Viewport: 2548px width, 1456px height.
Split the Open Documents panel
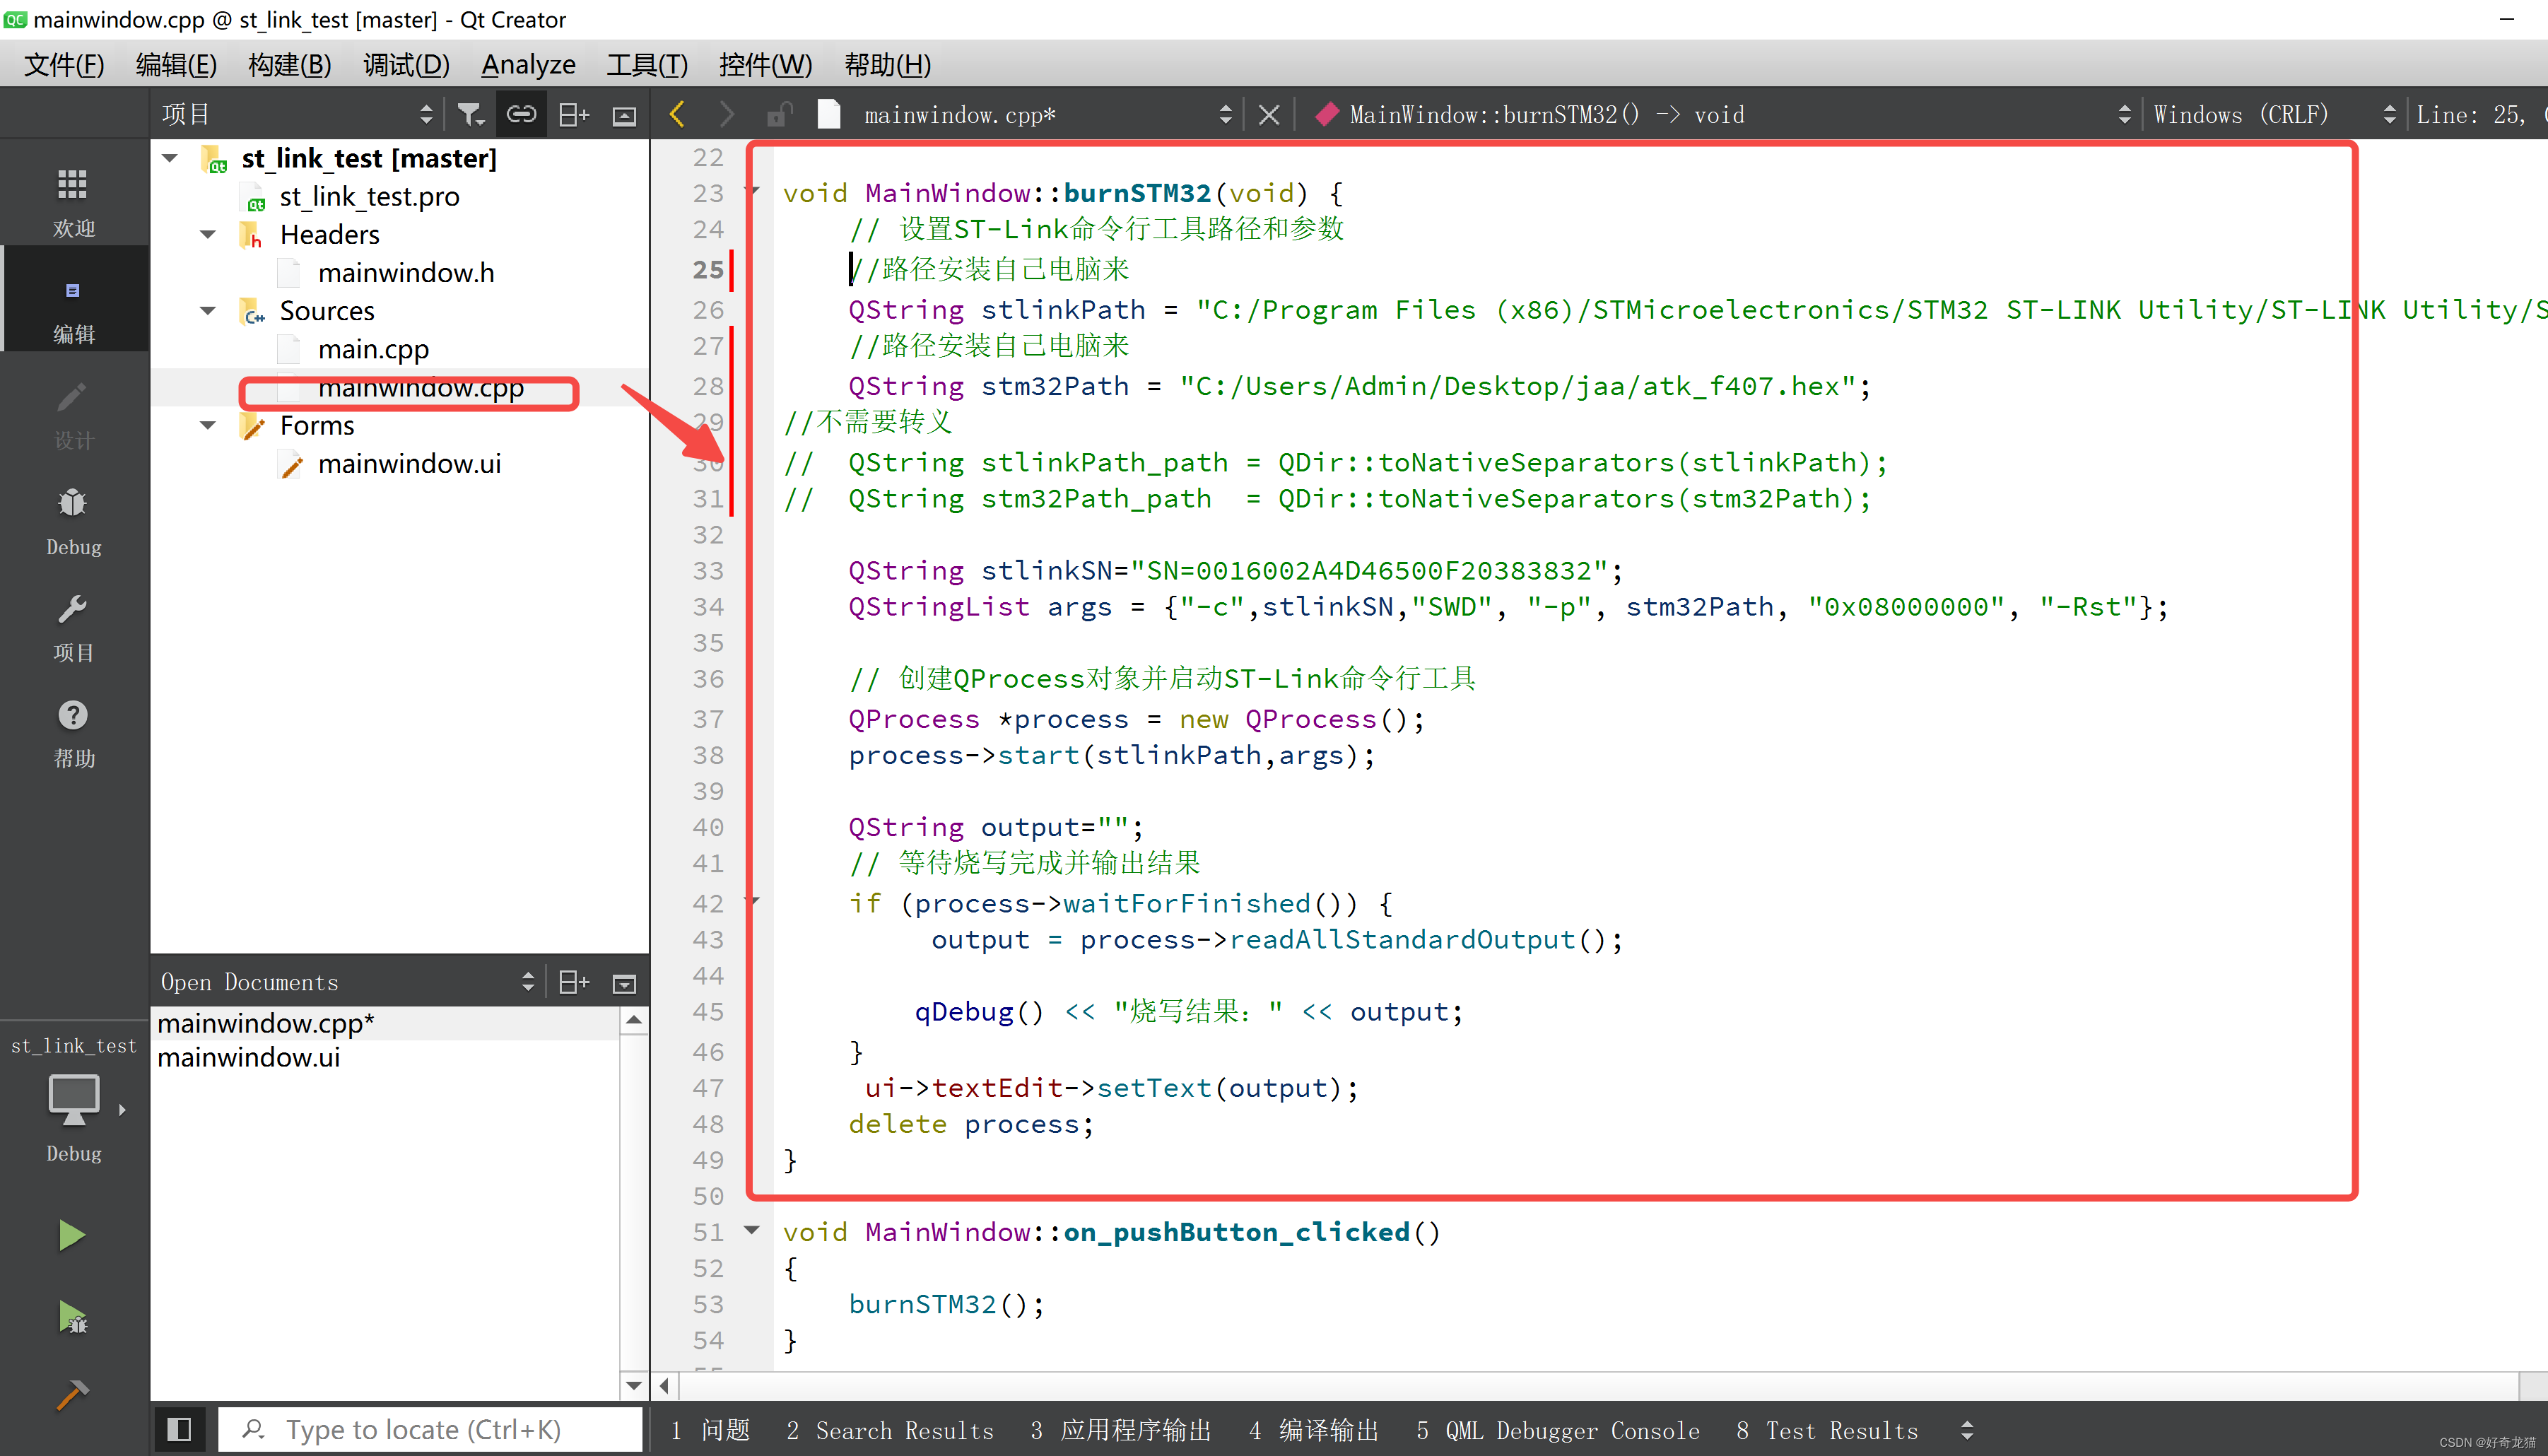click(573, 982)
